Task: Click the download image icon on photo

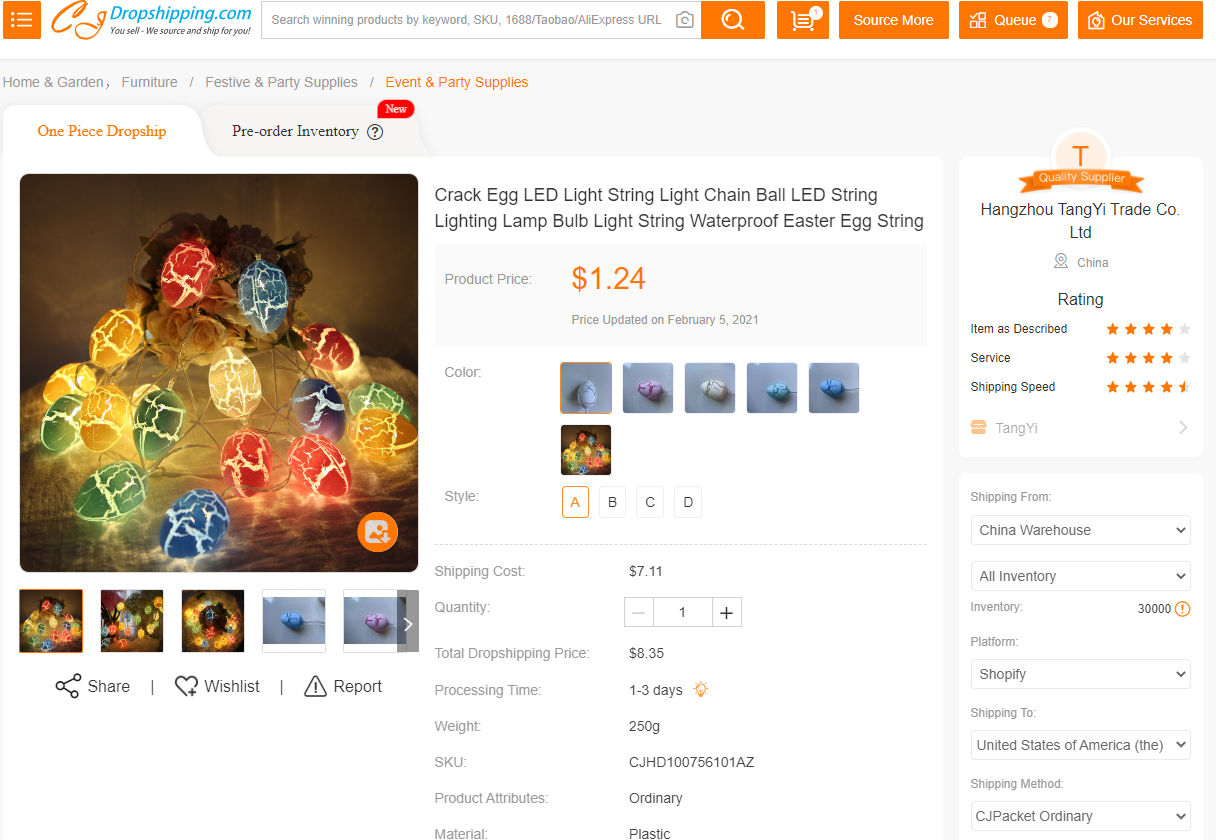Action: (377, 531)
